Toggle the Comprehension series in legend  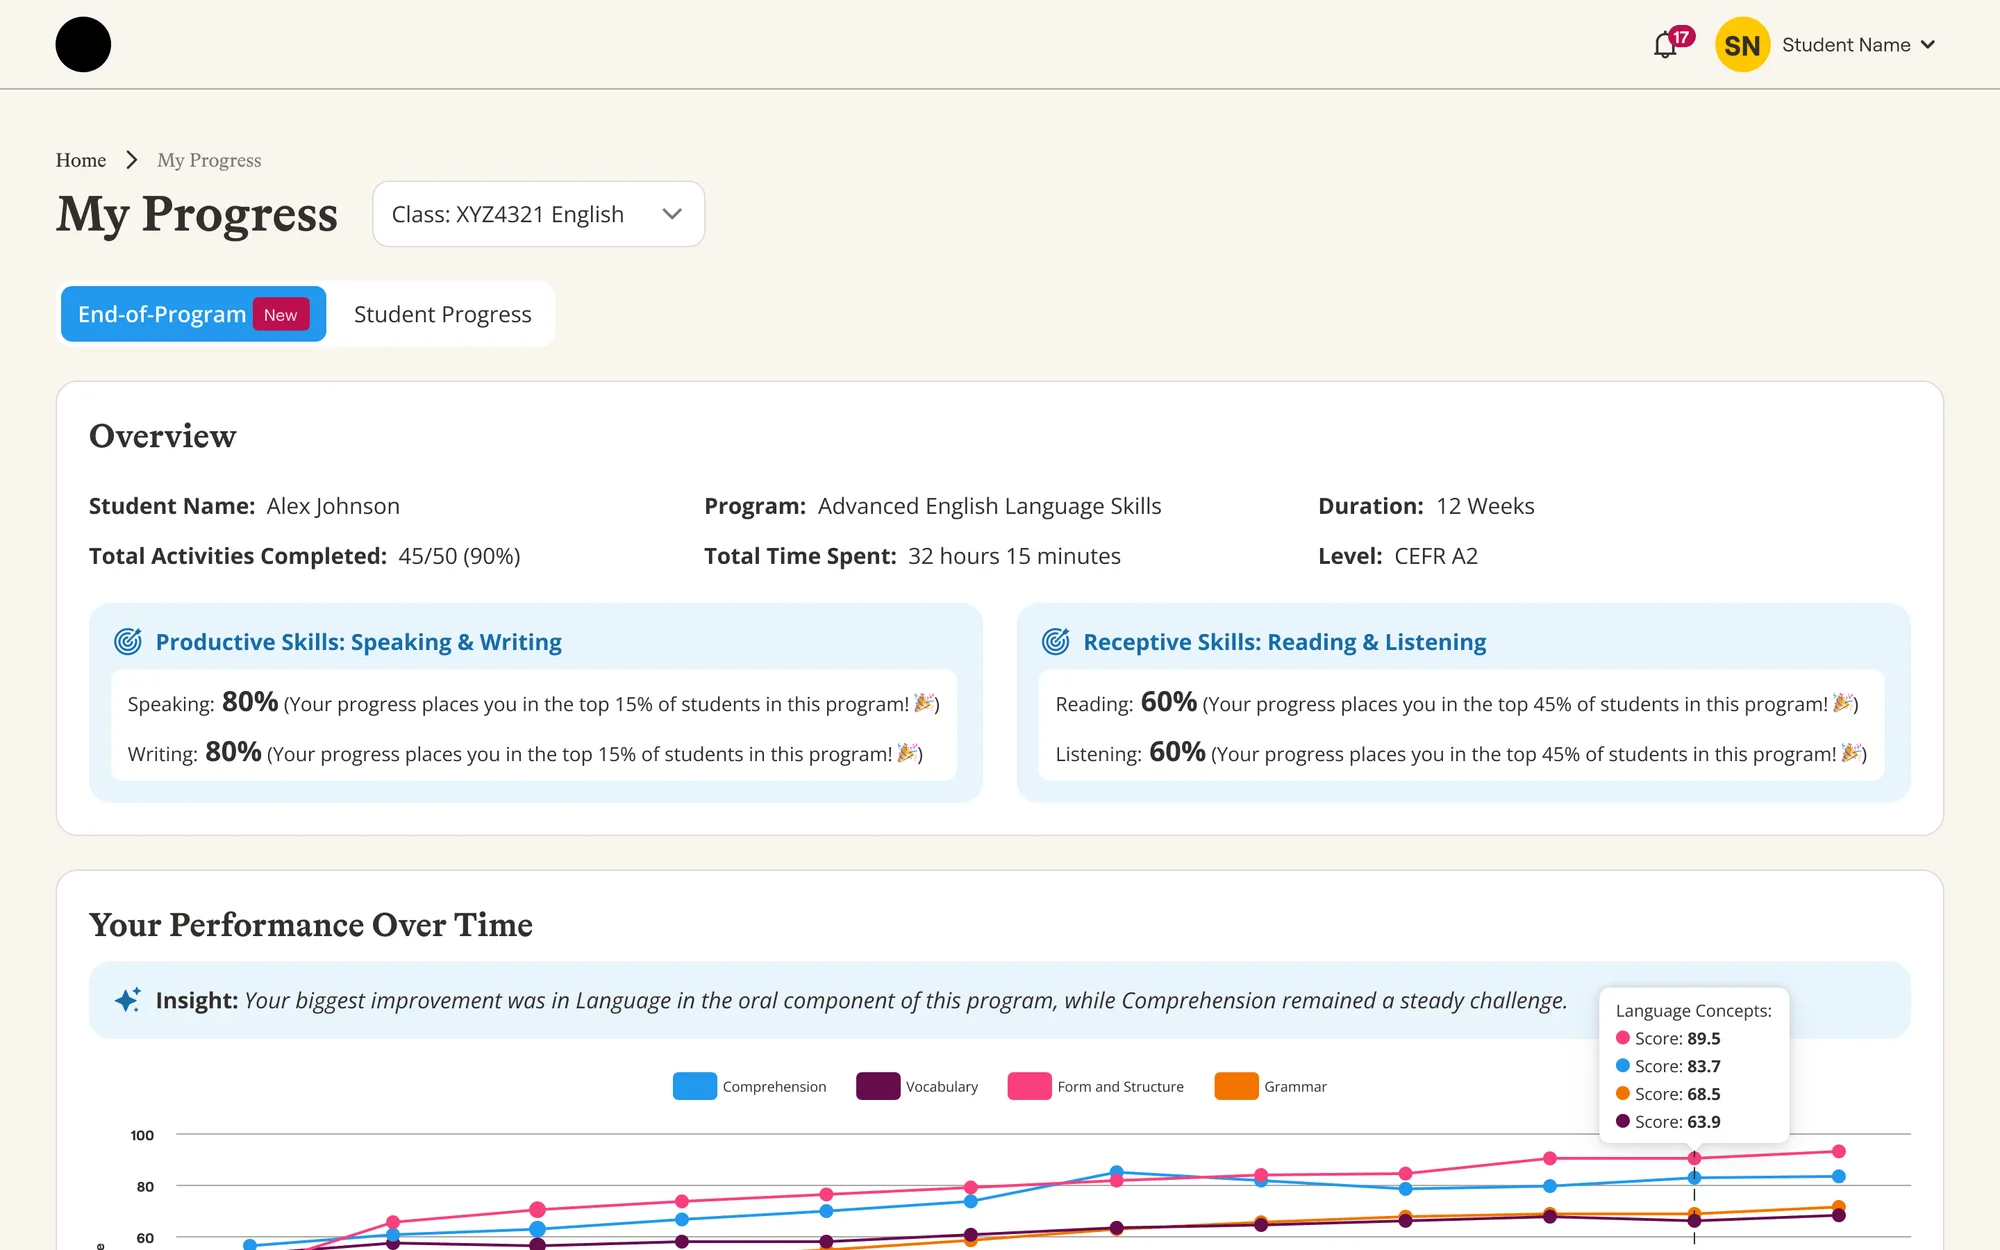click(x=750, y=1086)
